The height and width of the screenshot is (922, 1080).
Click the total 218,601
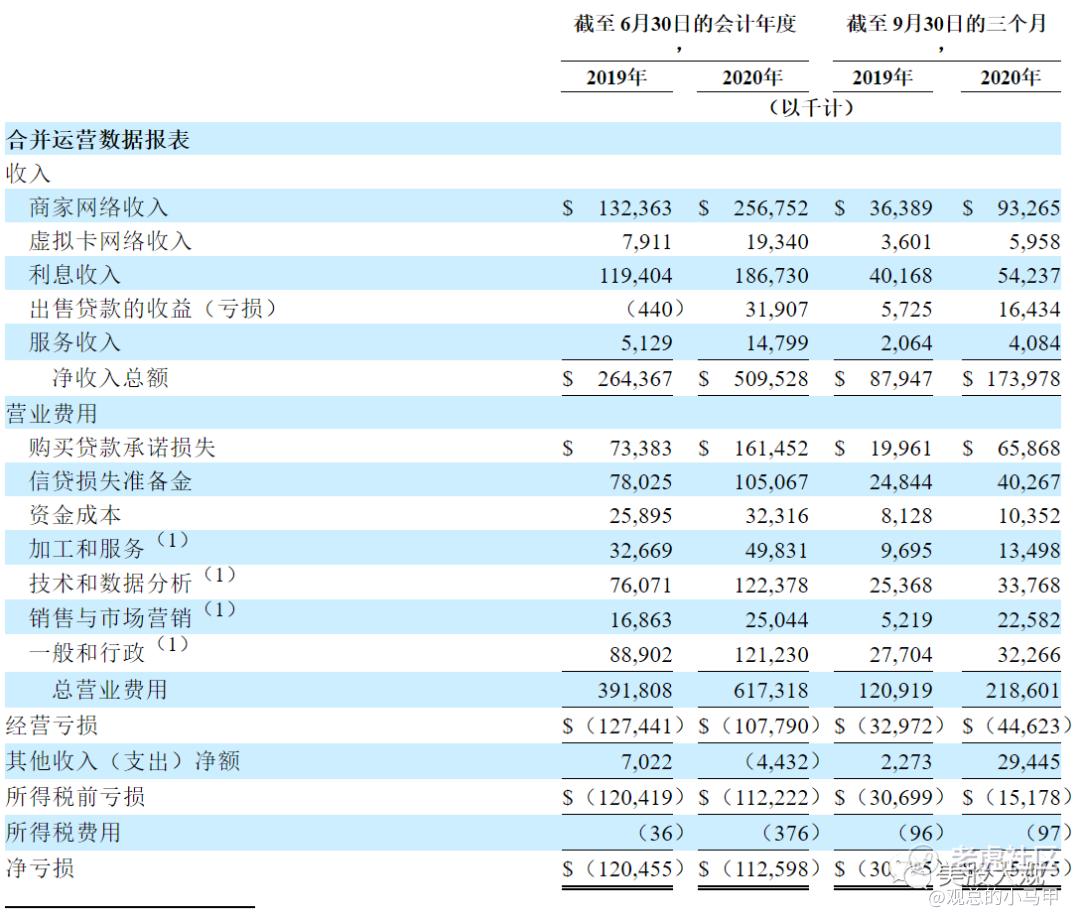point(1023,691)
